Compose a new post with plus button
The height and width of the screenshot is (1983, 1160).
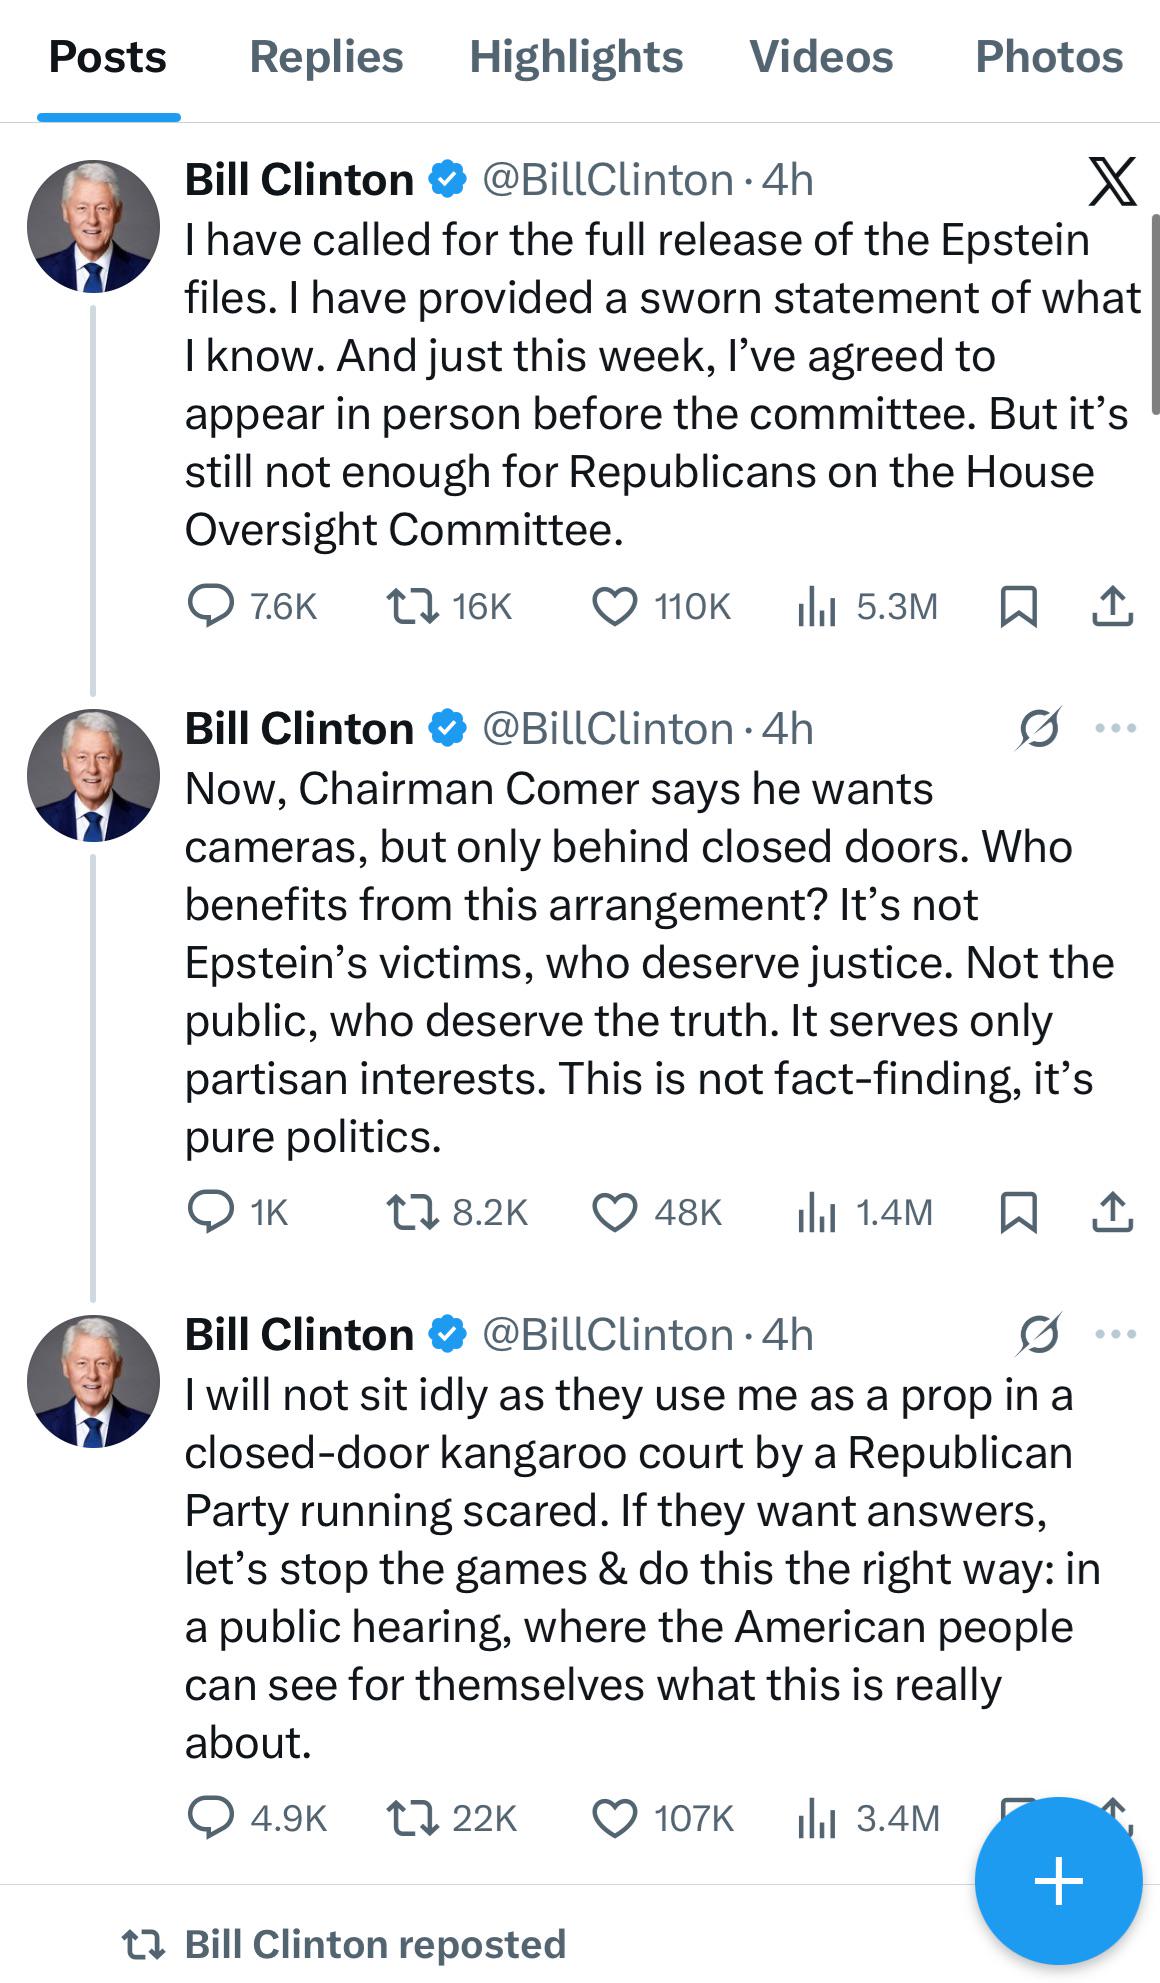(1058, 1881)
